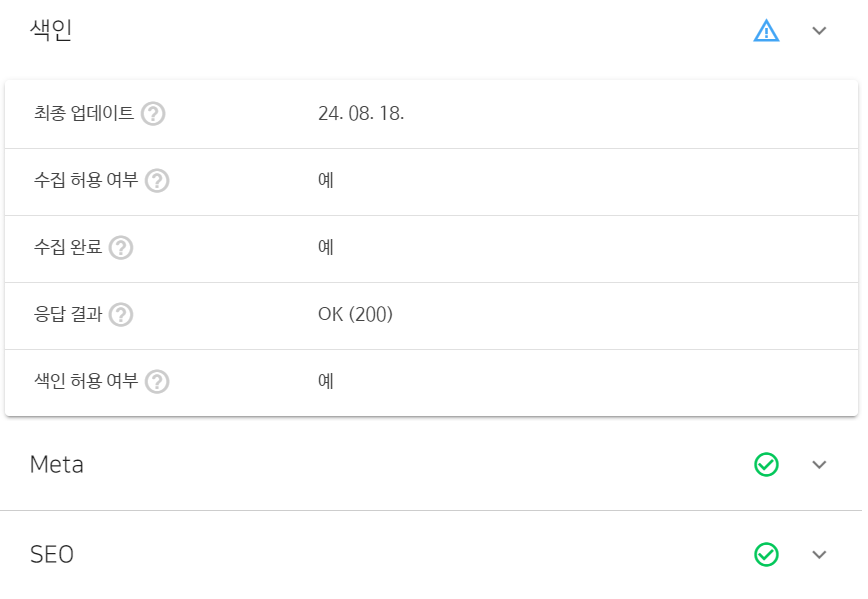Click help icon next to 수집 완료

(121, 248)
